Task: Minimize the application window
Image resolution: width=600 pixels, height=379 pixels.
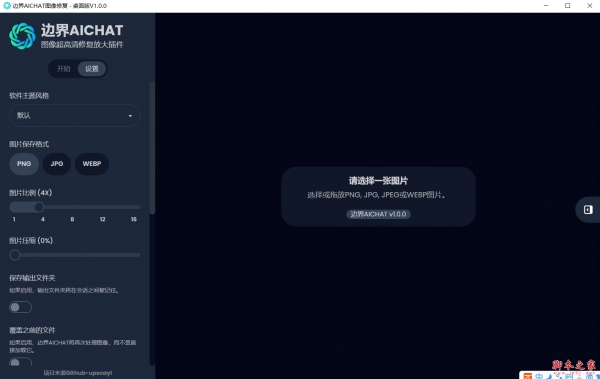Action: [546, 6]
